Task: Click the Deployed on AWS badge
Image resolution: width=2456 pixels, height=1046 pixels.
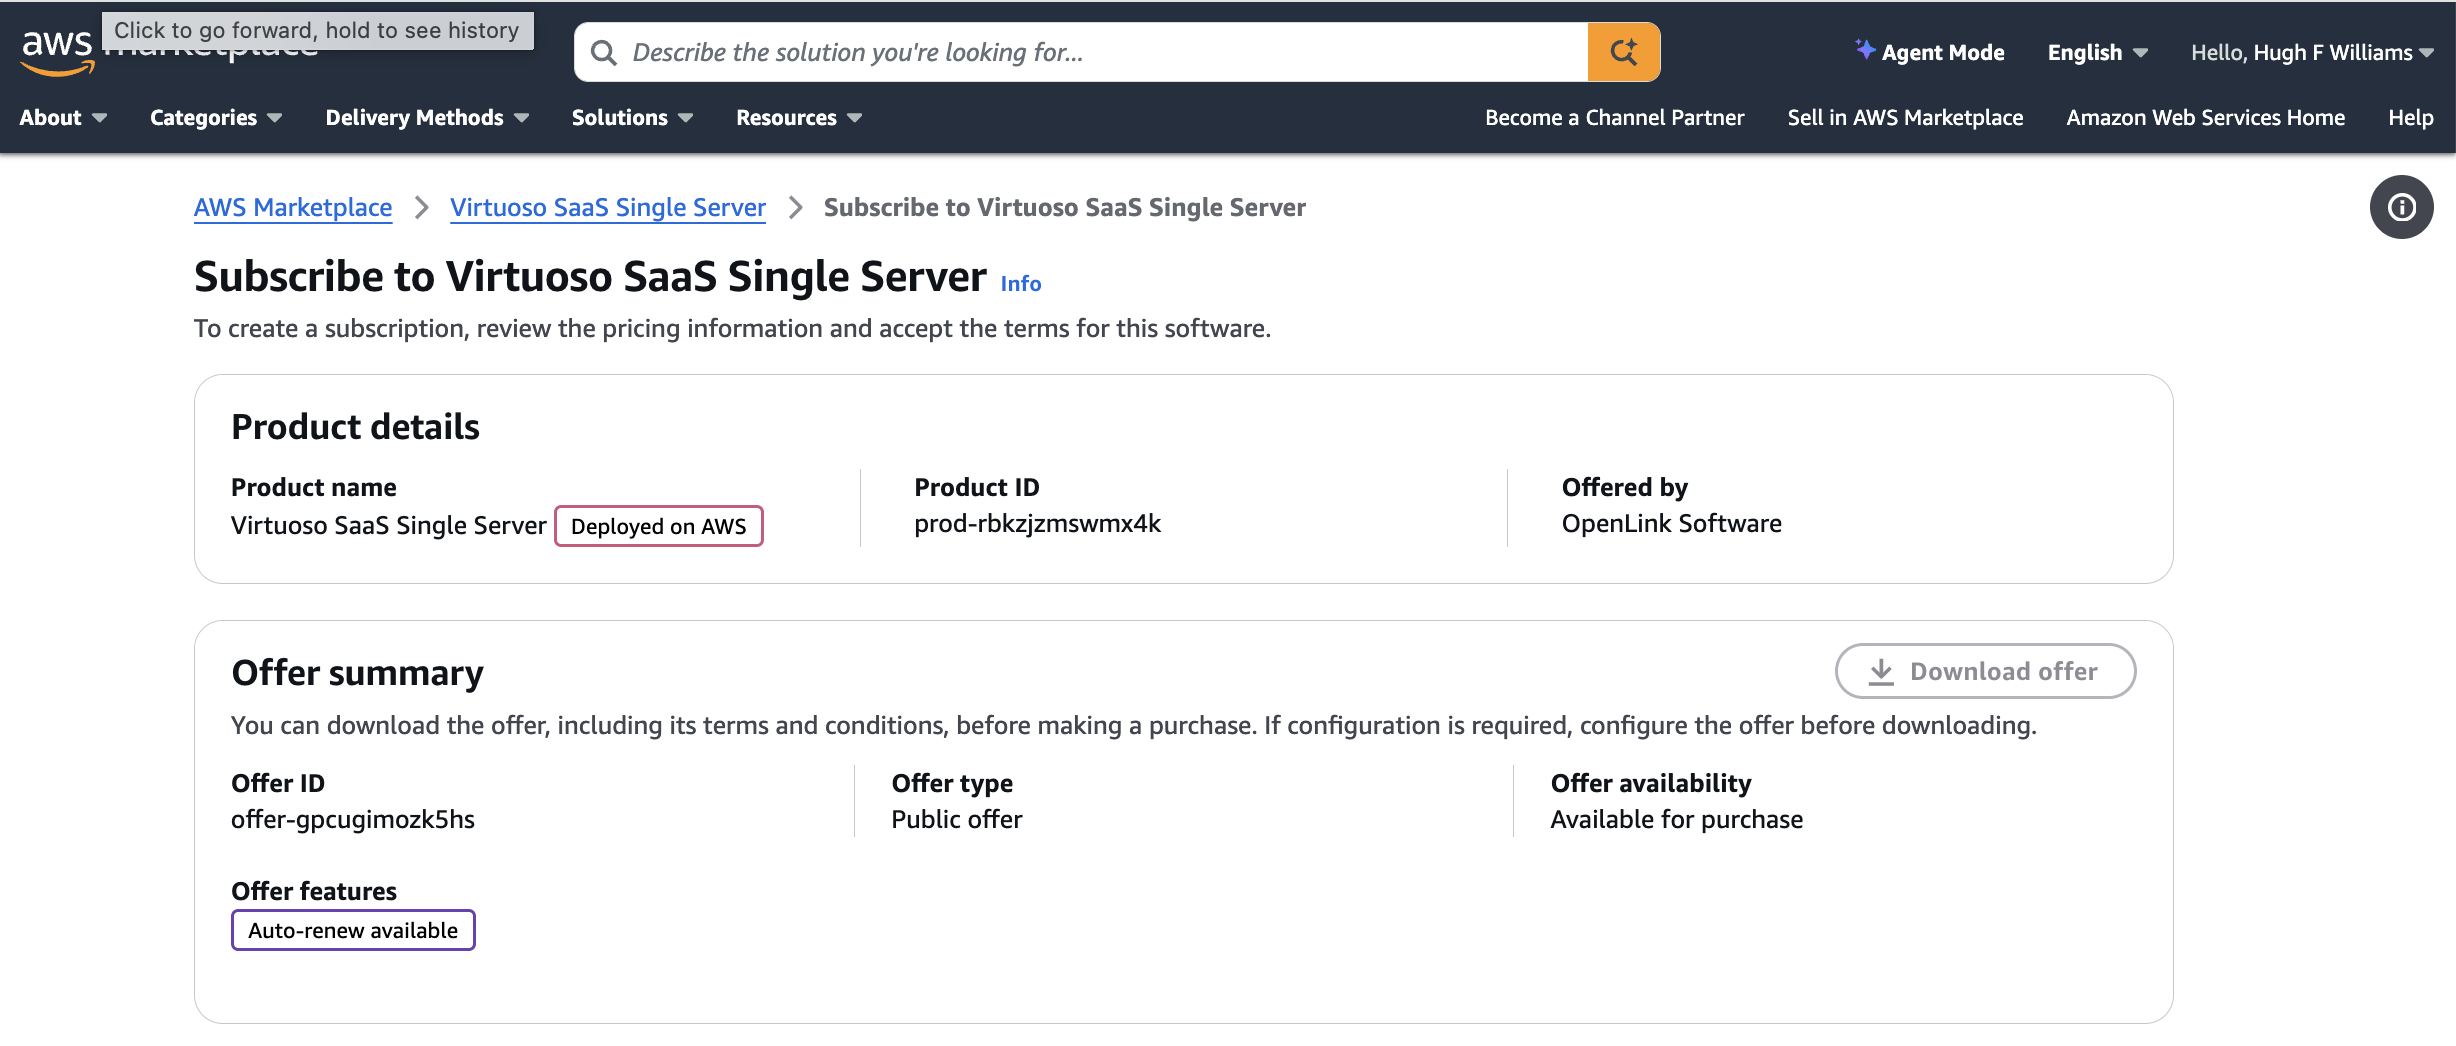Action: point(659,526)
